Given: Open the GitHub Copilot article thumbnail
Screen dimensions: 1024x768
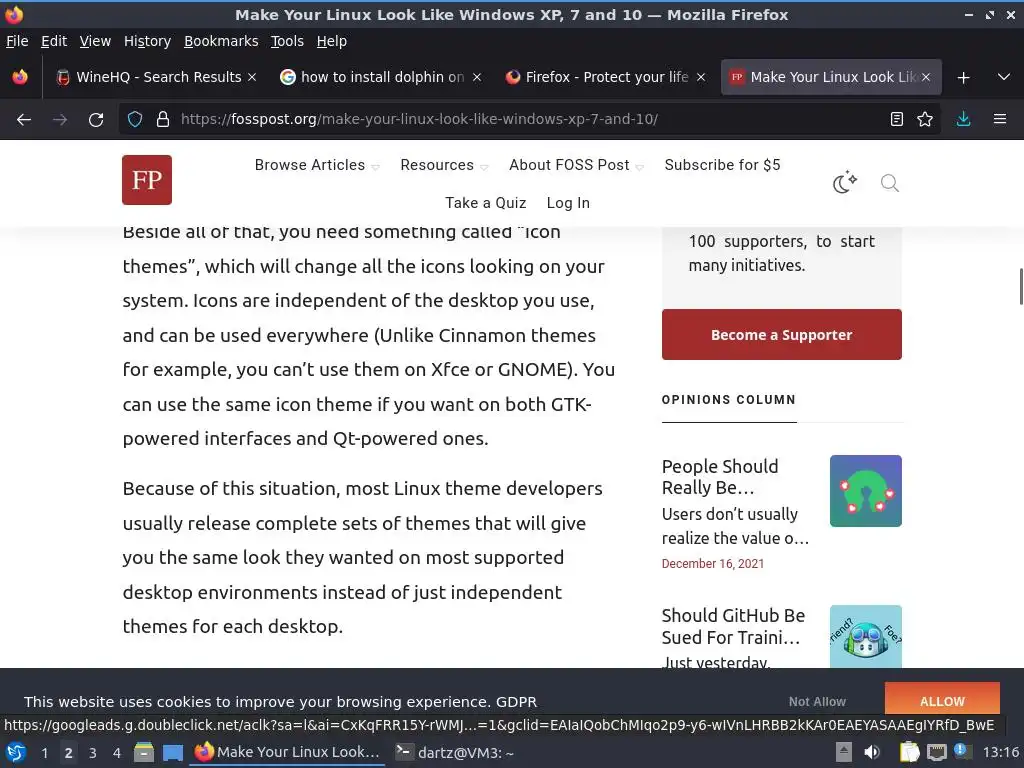Looking at the screenshot, I should [865, 637].
